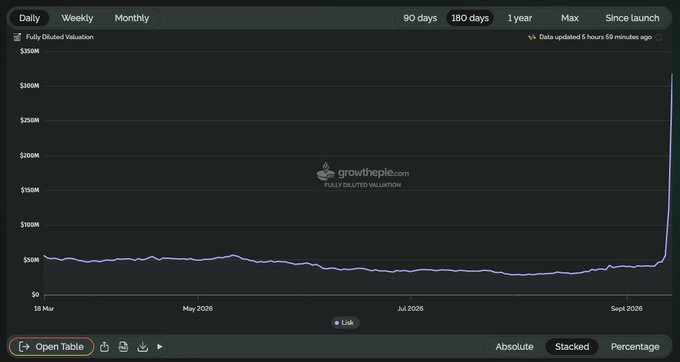The image size is (680, 362).
Task: Switch chart scale to Percentage
Action: tap(635, 347)
